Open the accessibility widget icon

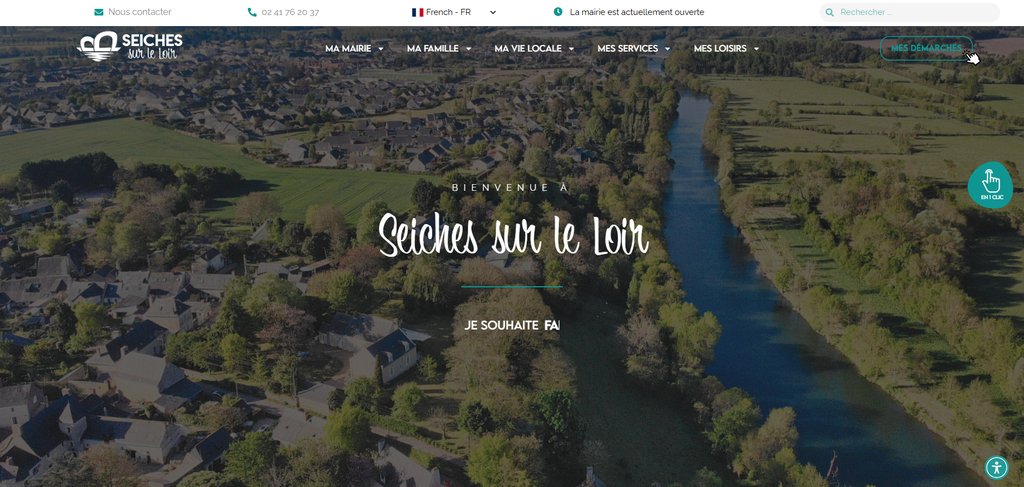(x=997, y=467)
